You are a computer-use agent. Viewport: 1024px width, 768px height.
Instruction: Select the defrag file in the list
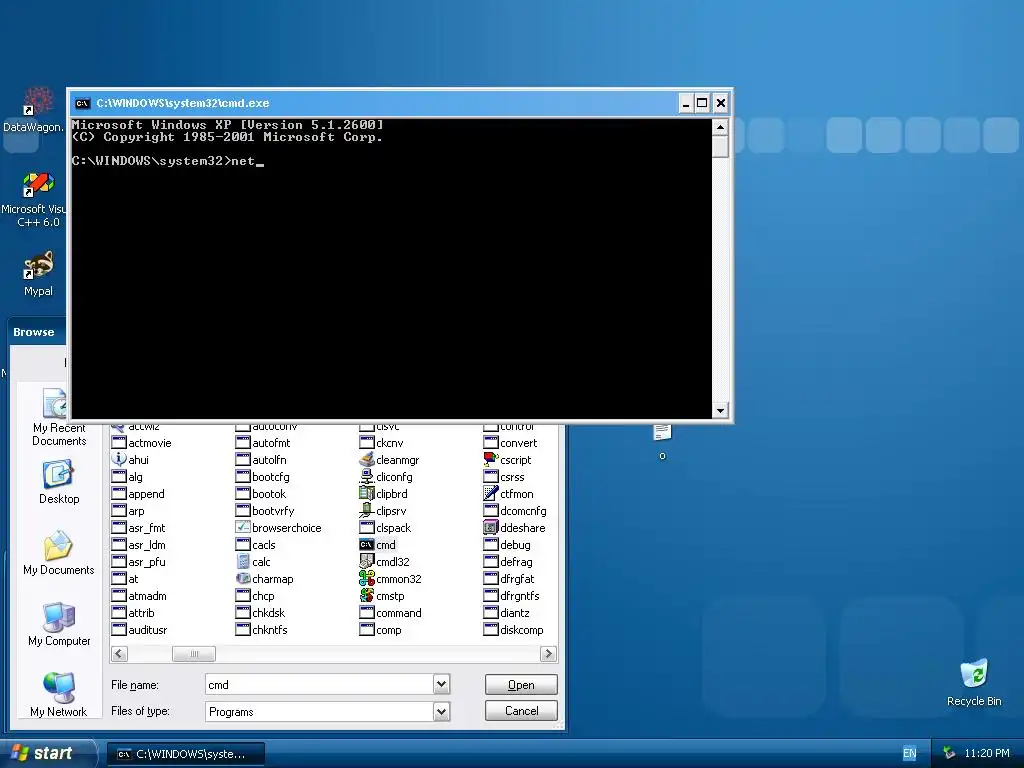click(508, 562)
